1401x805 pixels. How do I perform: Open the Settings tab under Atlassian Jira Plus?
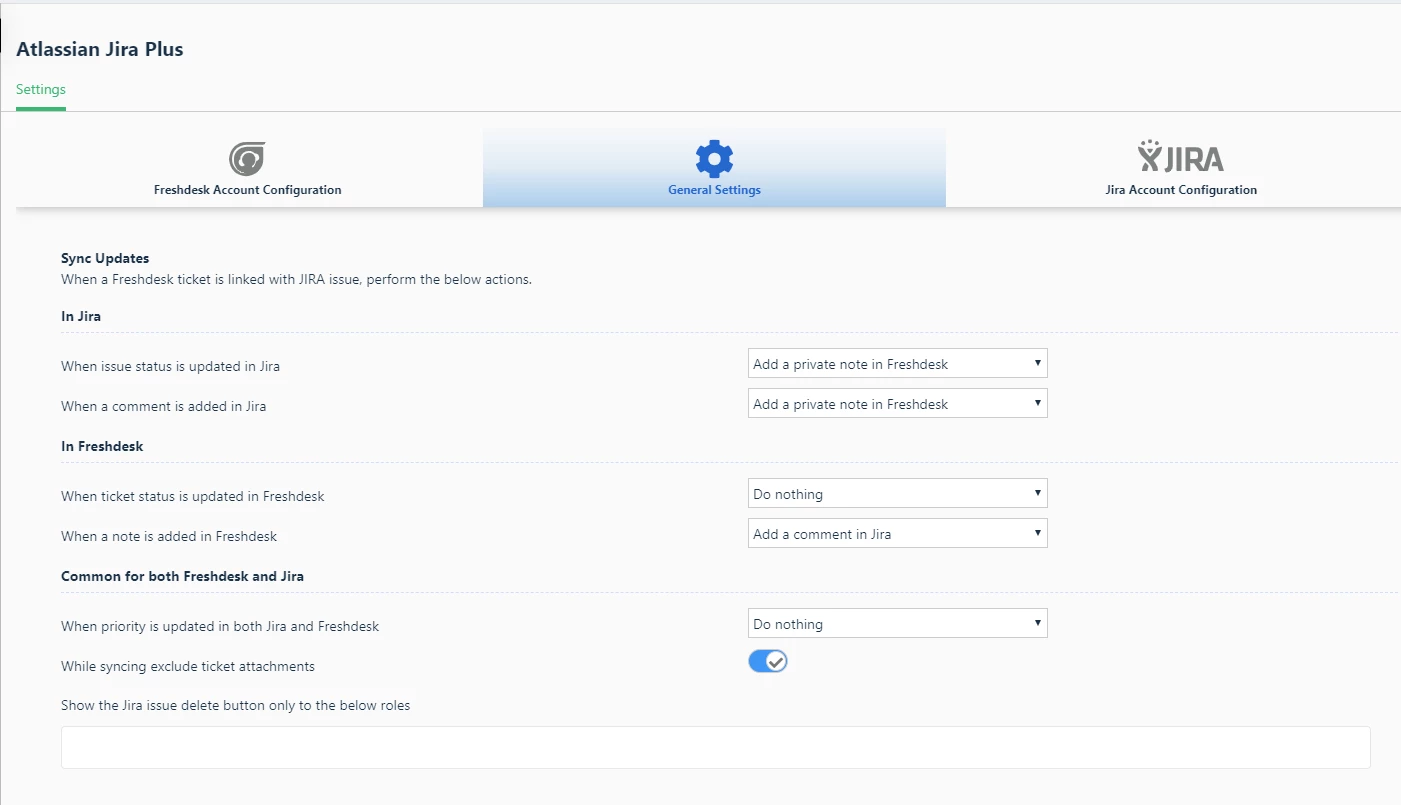41,89
